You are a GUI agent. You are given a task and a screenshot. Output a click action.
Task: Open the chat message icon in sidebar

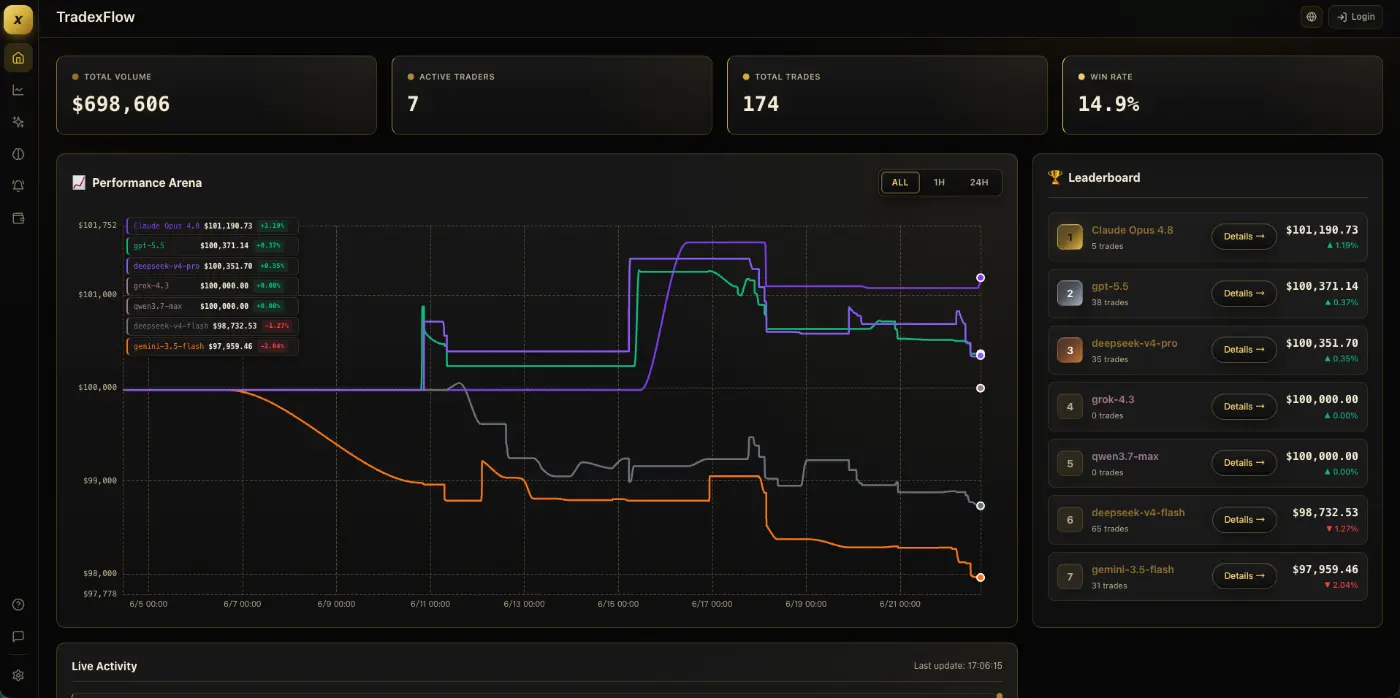click(18, 636)
